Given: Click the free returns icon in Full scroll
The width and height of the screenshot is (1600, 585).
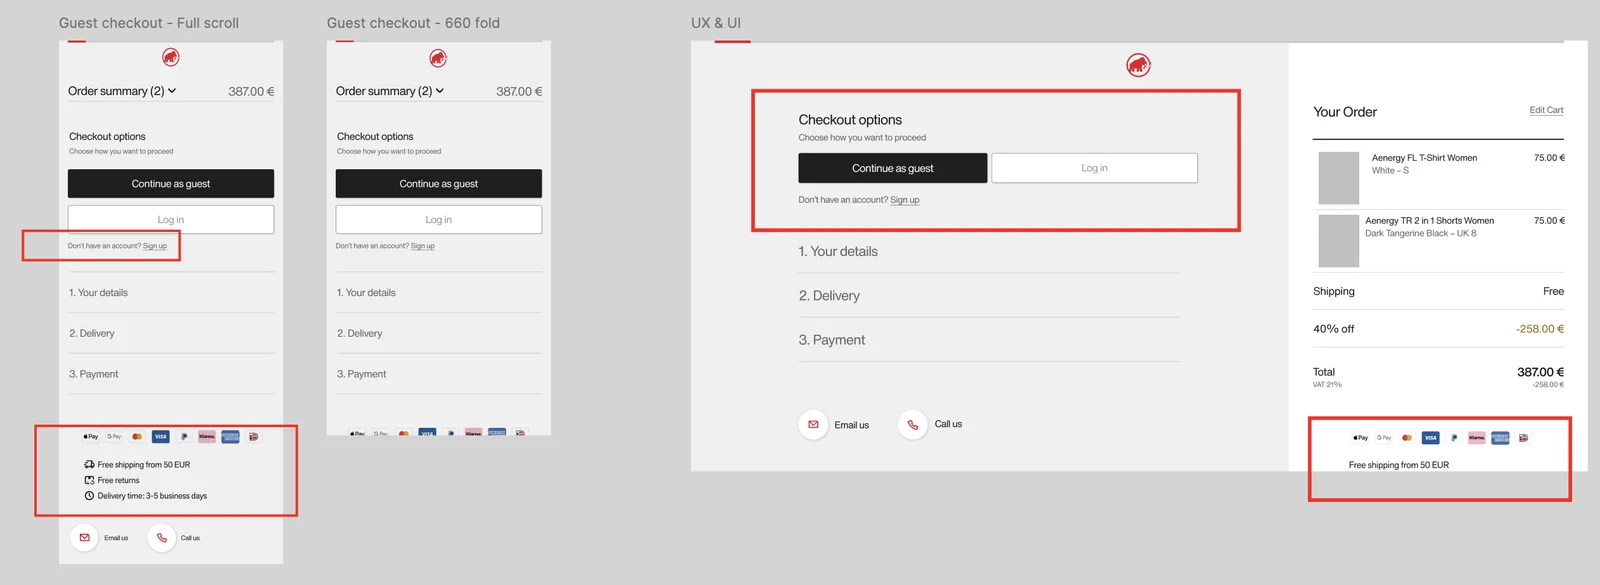Looking at the screenshot, I should pyautogui.click(x=89, y=481).
